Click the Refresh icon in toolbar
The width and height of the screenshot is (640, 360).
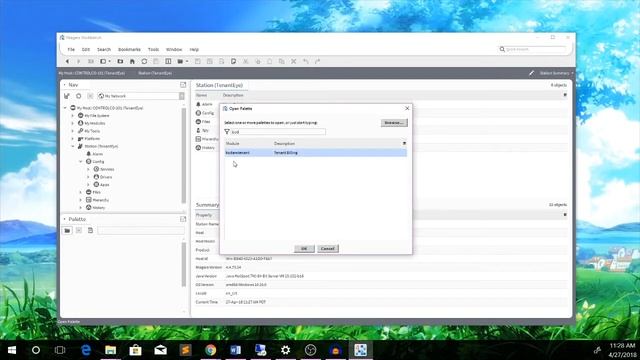(x=144, y=61)
